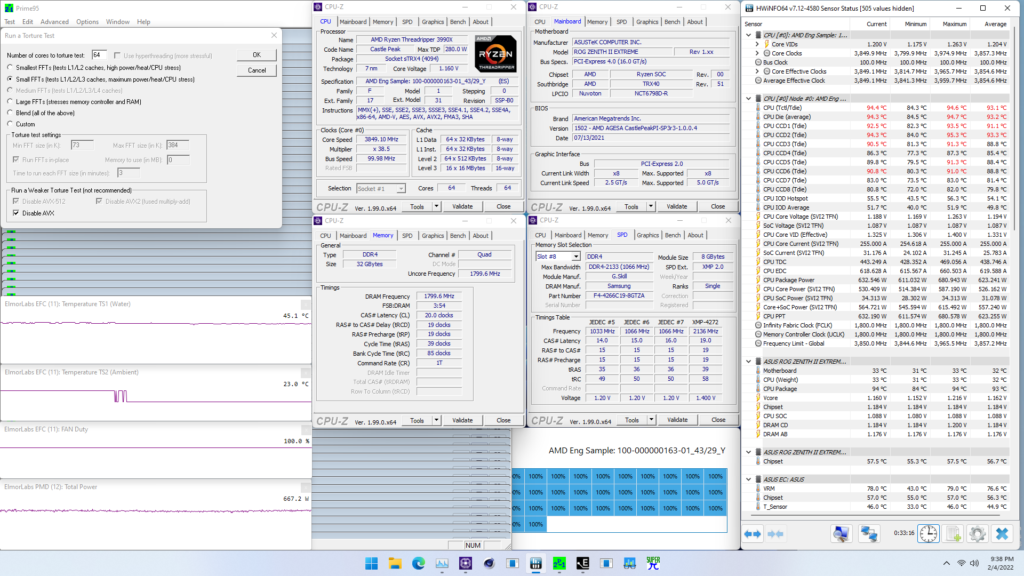Open Tools dropdown arrow in CPU-Z Memory window
1024x576 pixels.
point(436,421)
